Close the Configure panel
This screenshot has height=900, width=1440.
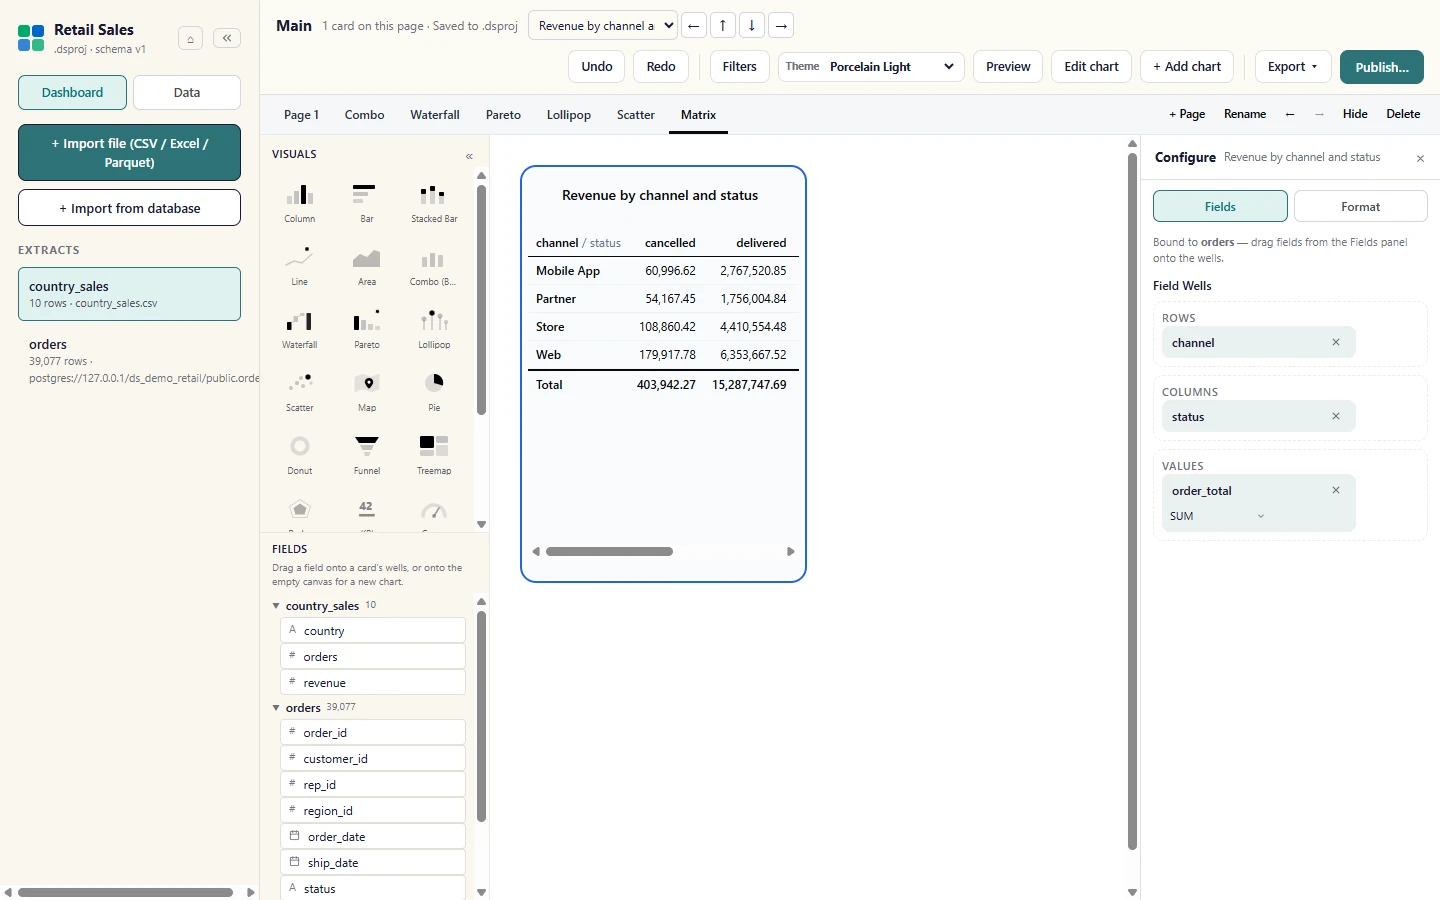[1420, 158]
